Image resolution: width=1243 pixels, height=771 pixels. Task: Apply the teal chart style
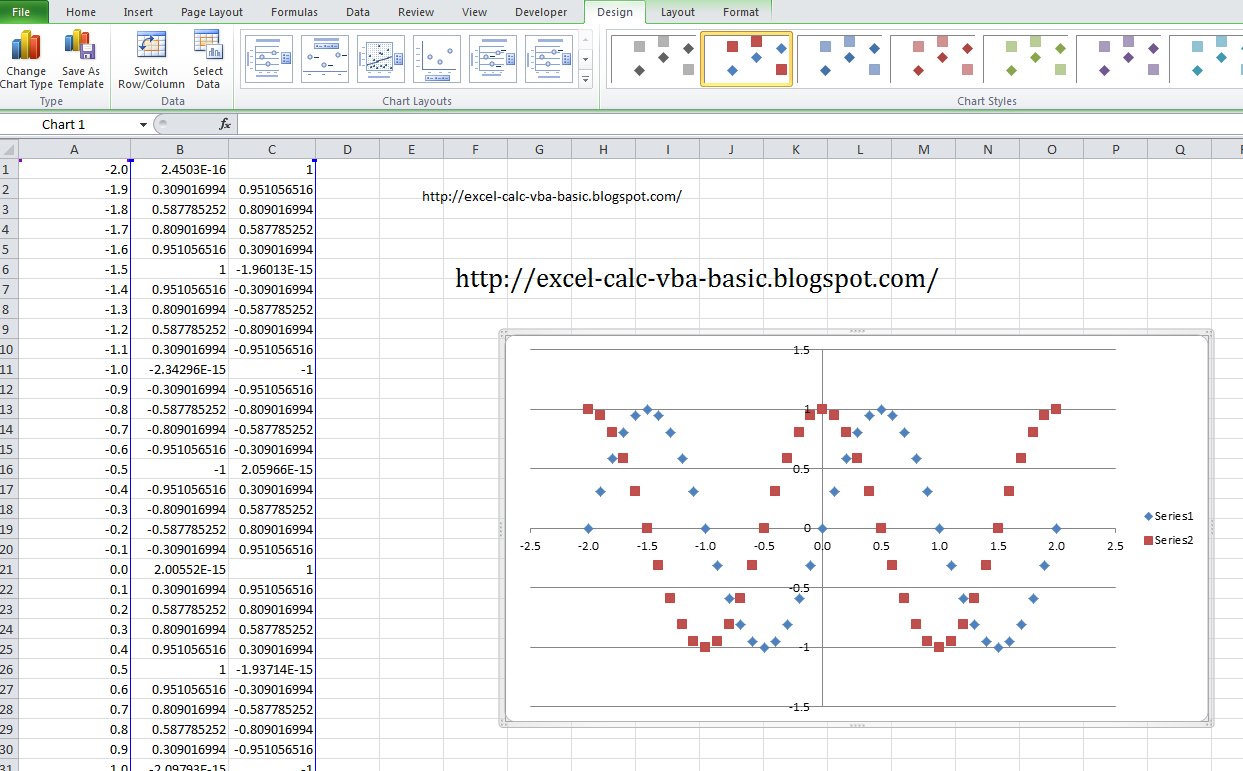[x=1205, y=58]
